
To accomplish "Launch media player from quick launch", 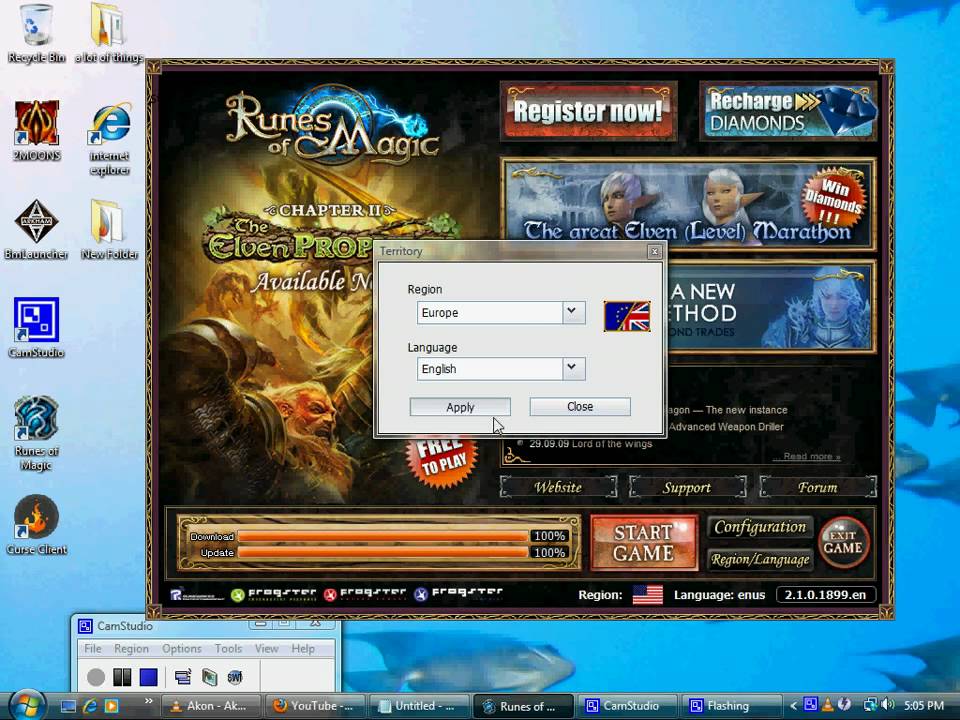I will pyautogui.click(x=111, y=706).
